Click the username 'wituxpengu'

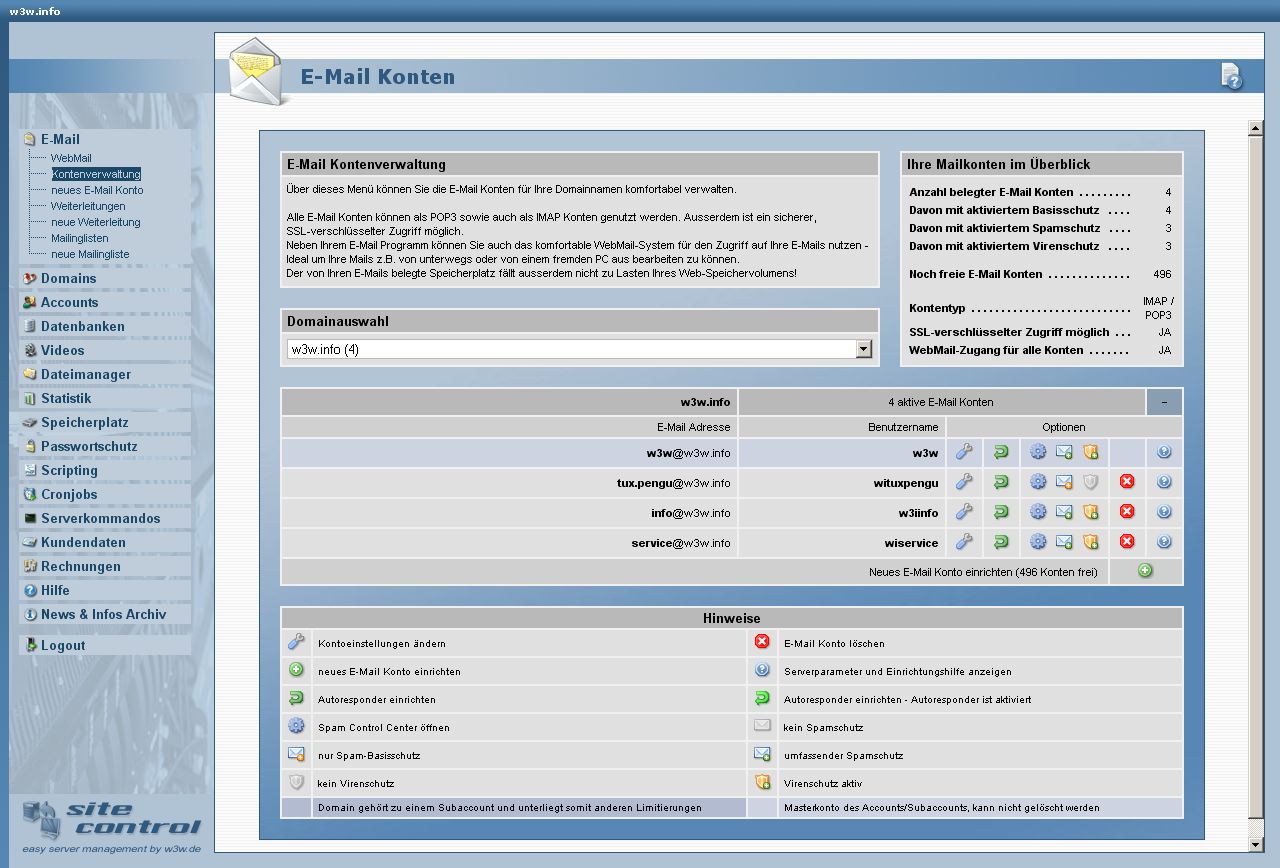pyautogui.click(x=906, y=483)
